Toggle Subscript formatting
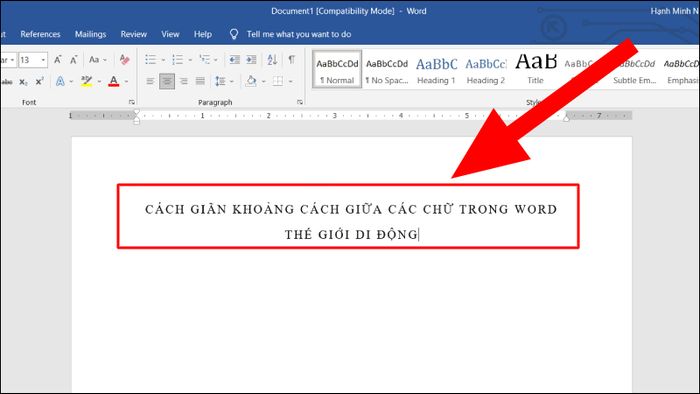Viewport: 700px width, 394px height. point(23,82)
